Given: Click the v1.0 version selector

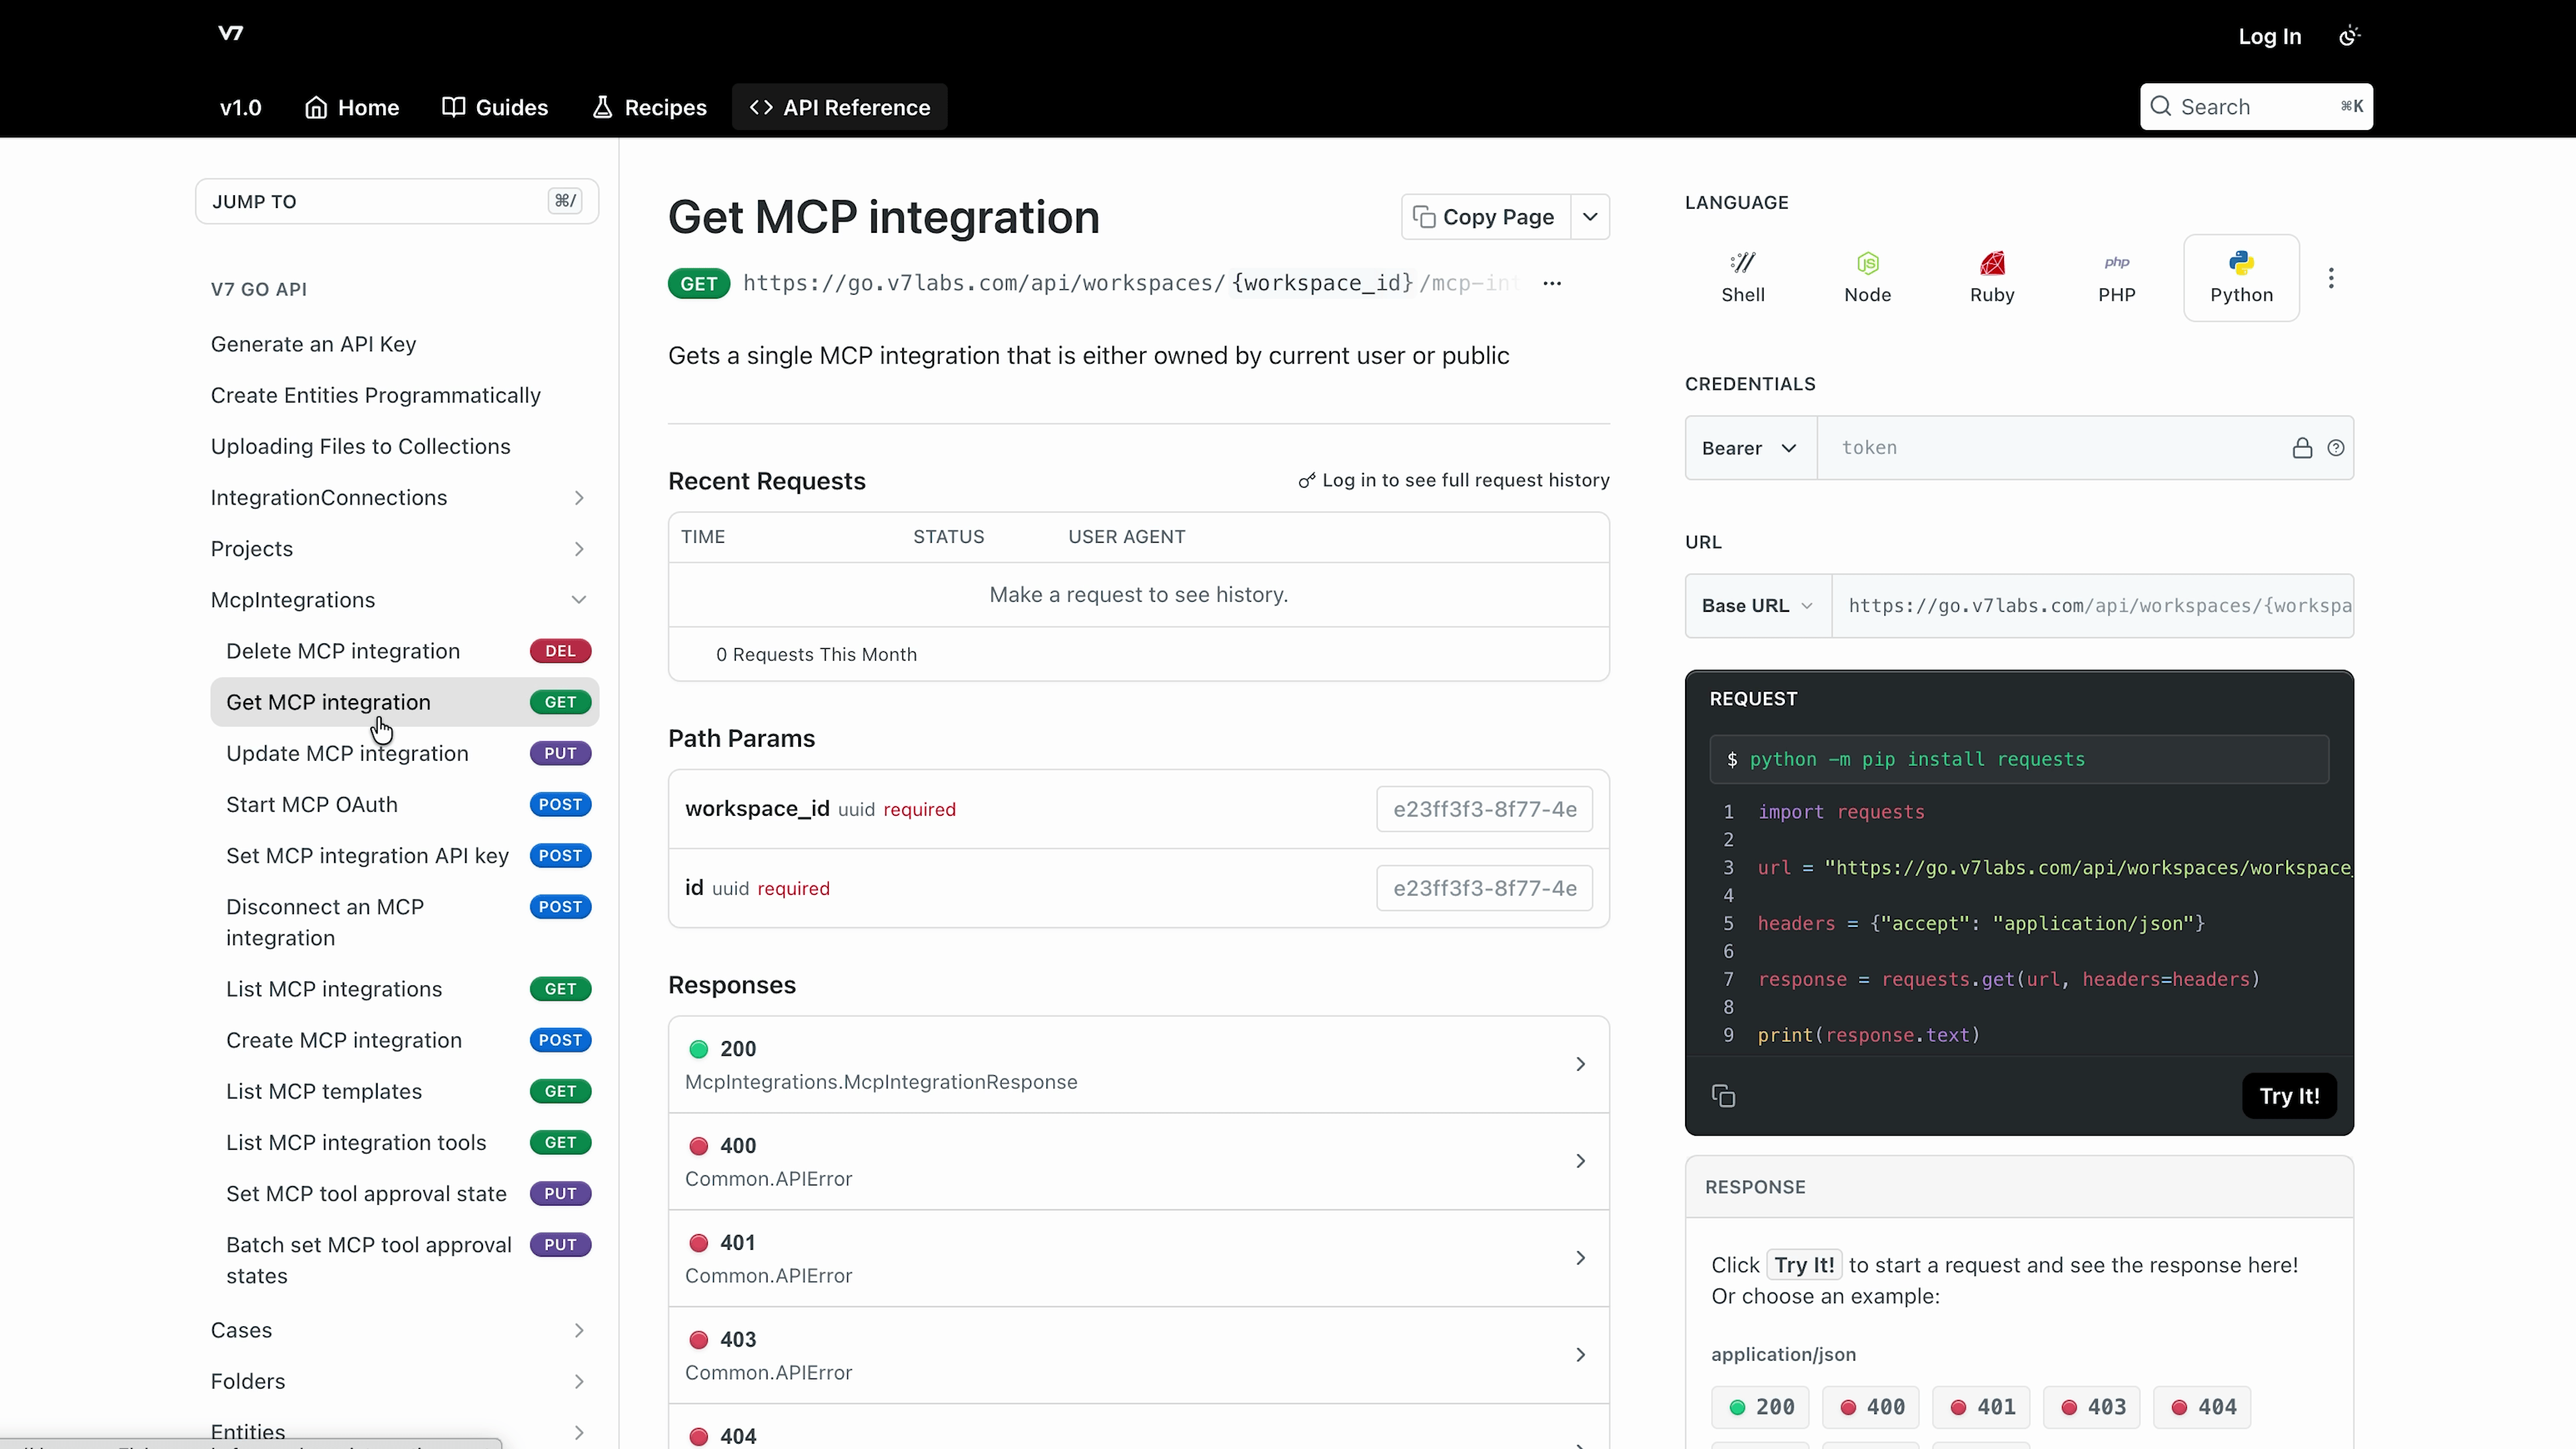Looking at the screenshot, I should (x=241, y=107).
